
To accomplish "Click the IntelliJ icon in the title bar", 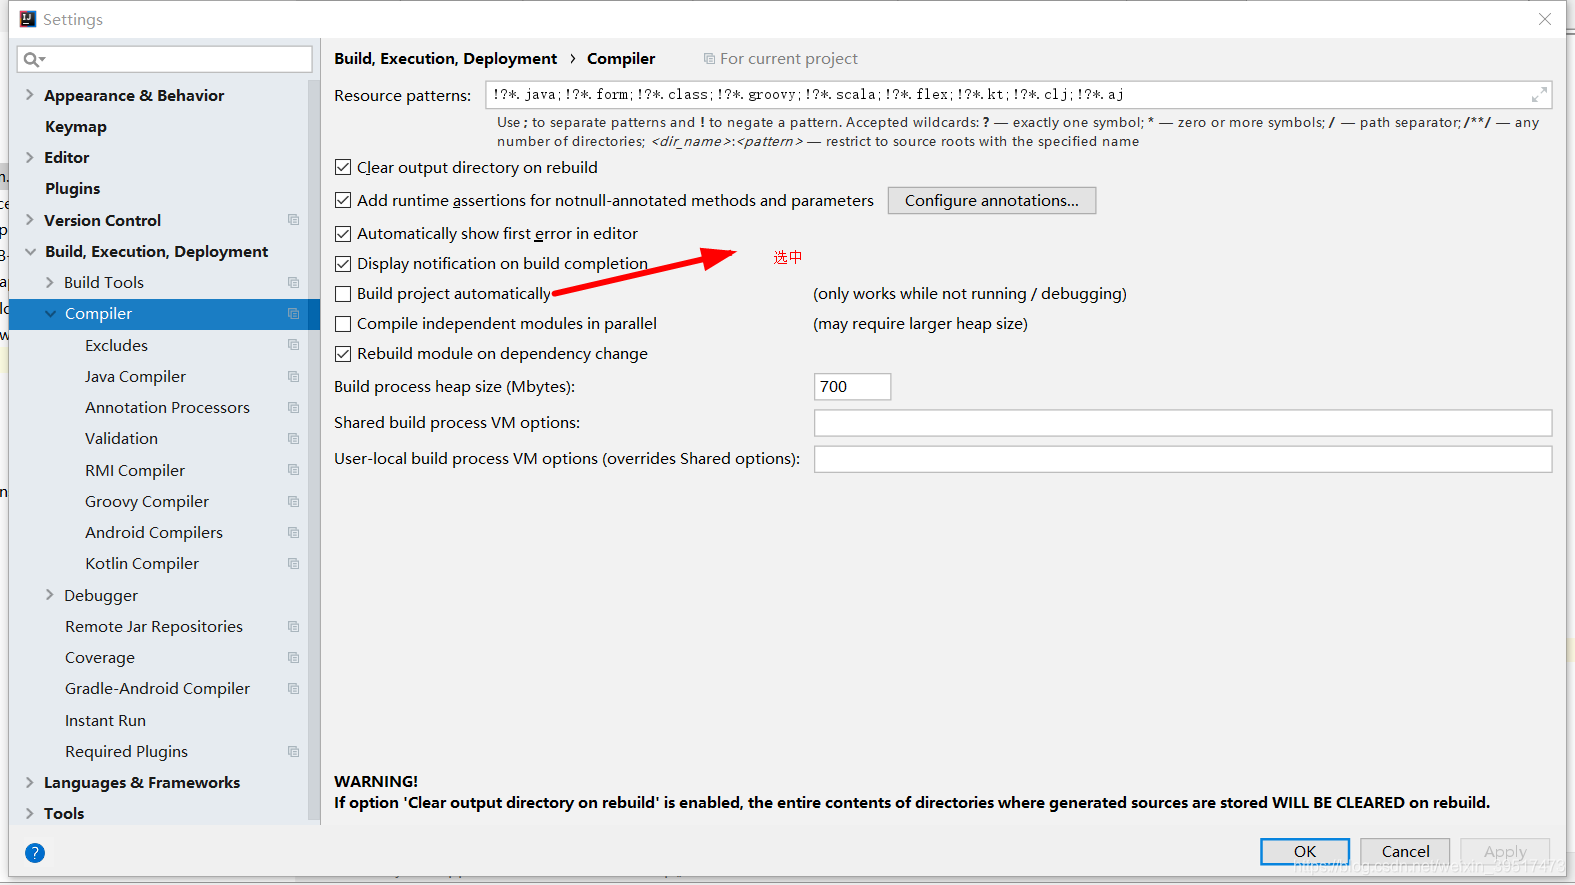I will click(28, 19).
